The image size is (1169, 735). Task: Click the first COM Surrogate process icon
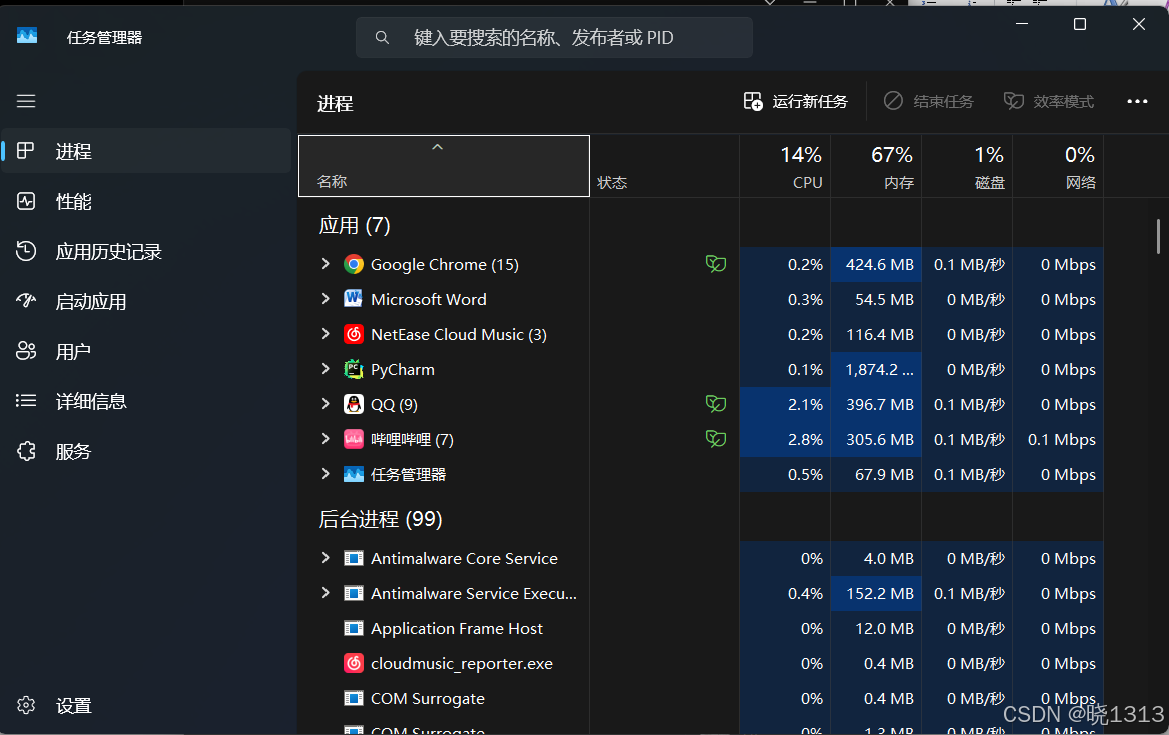tap(353, 698)
